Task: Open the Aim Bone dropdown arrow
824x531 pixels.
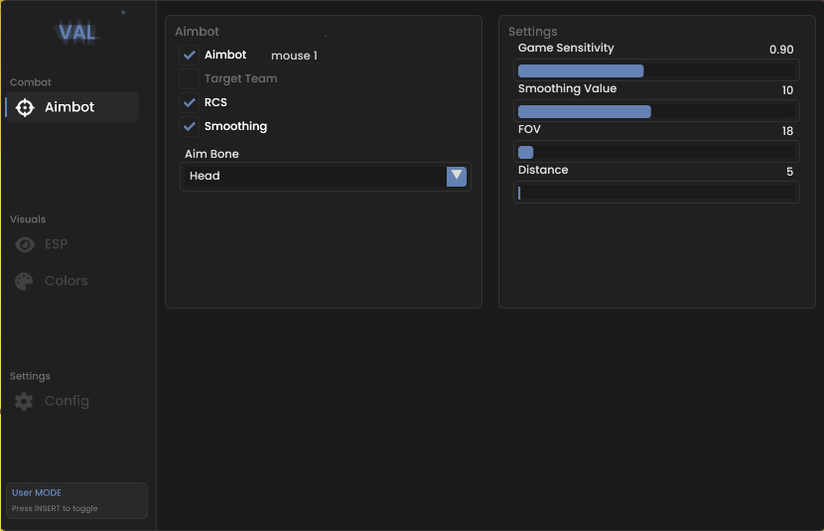Action: [456, 176]
